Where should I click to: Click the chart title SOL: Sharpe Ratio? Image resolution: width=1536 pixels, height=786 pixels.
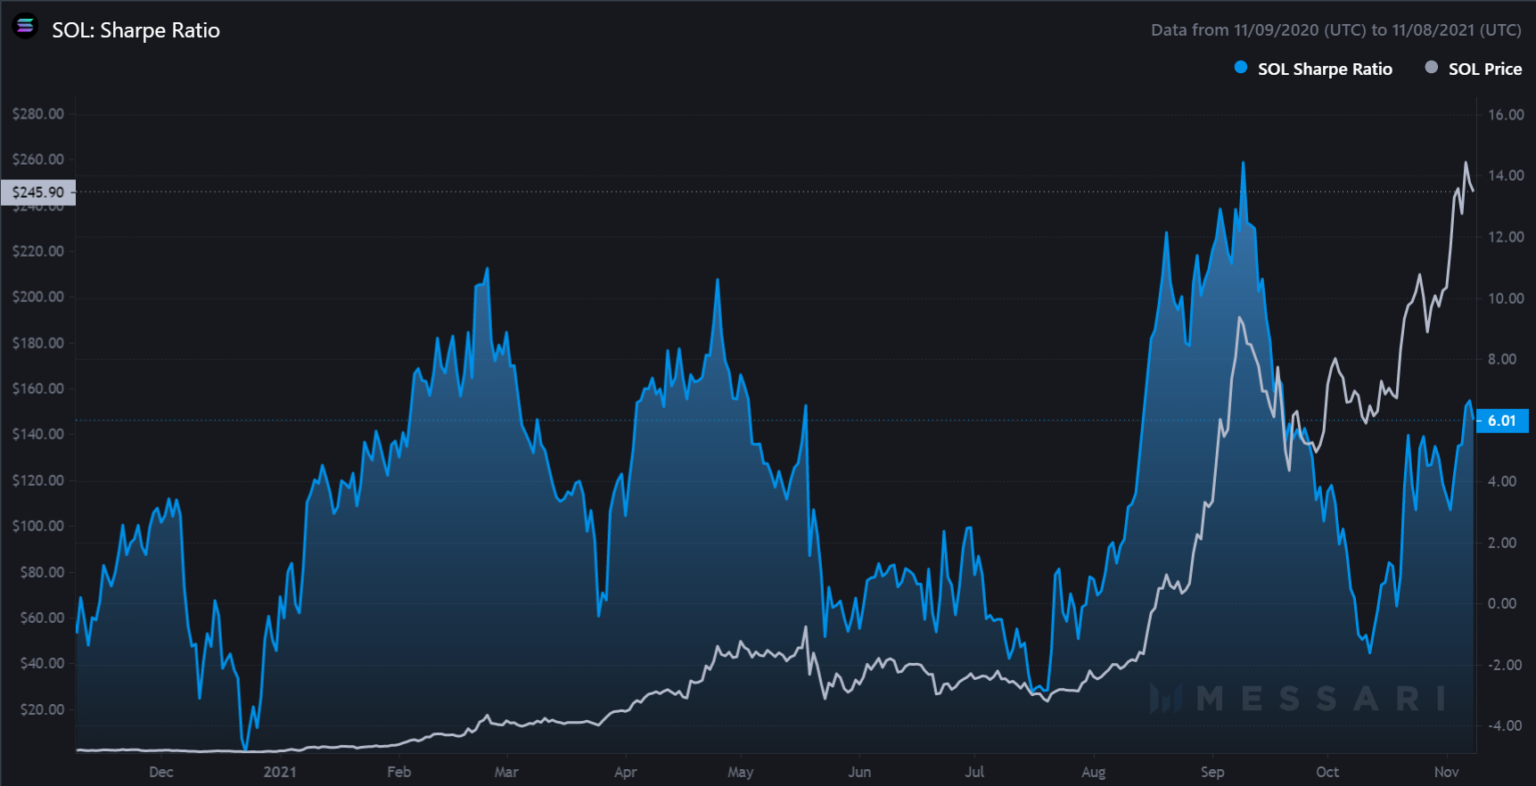[136, 30]
